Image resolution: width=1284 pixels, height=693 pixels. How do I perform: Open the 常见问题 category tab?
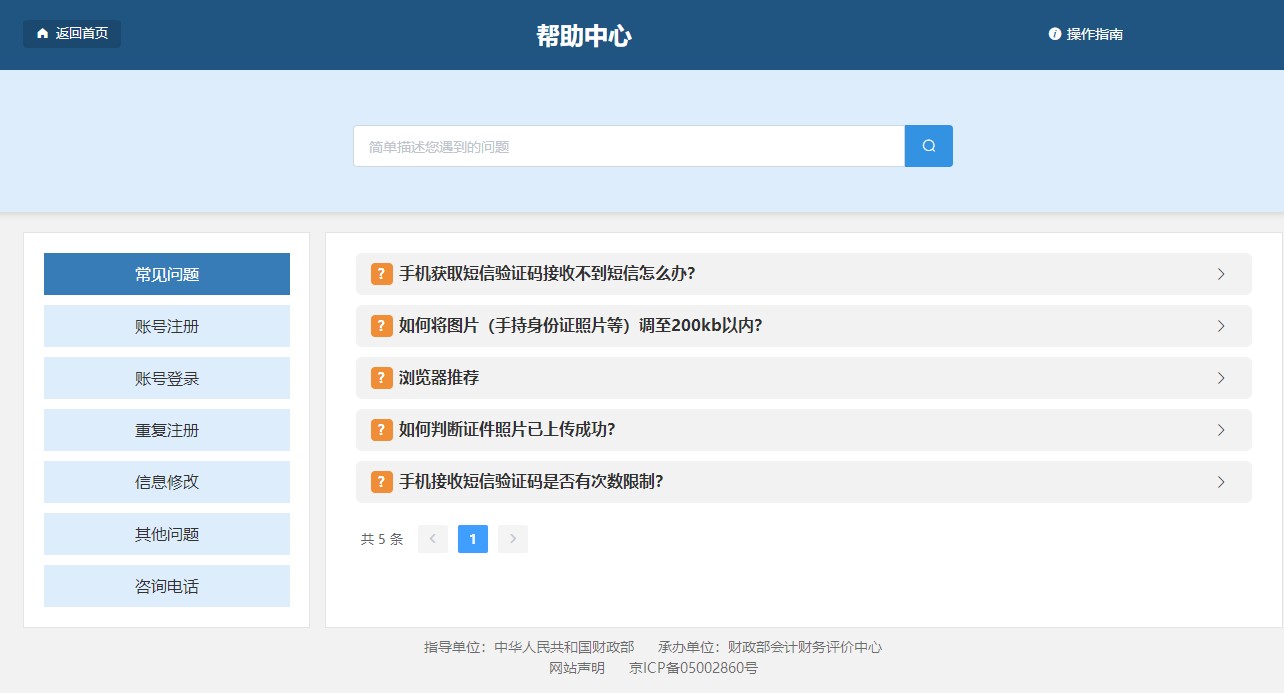click(x=167, y=274)
